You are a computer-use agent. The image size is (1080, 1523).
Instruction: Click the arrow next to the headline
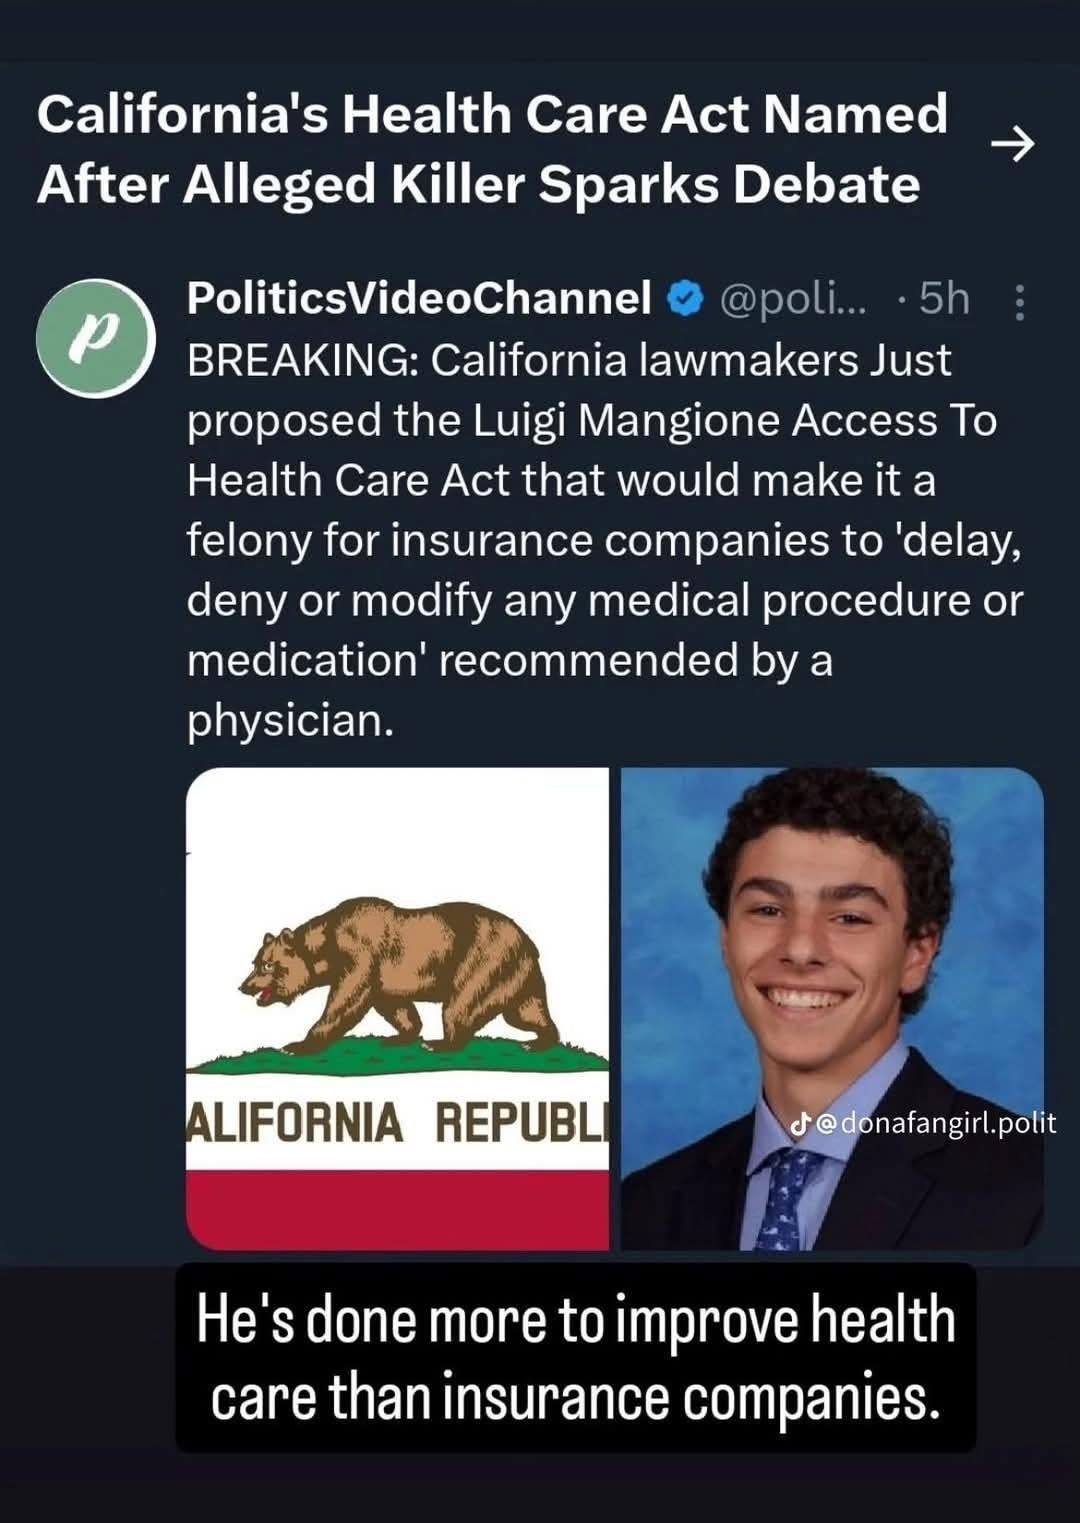[1011, 146]
